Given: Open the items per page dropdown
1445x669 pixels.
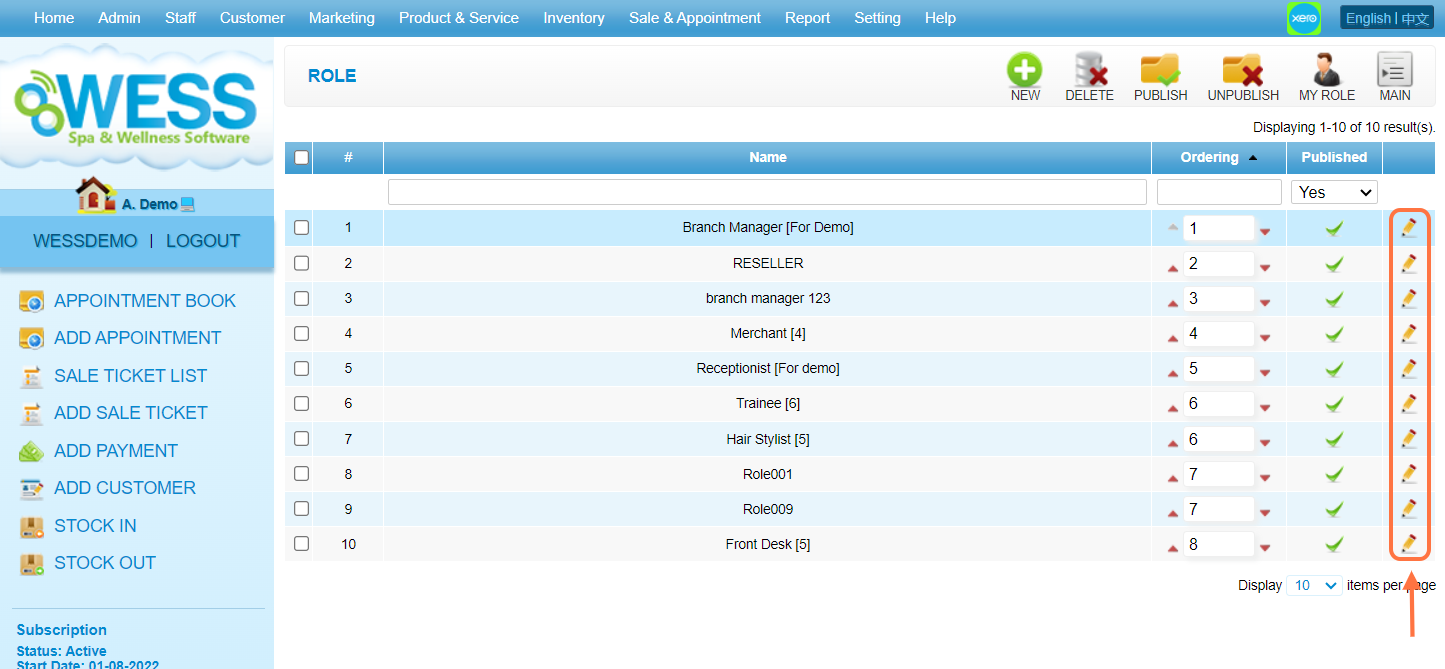Looking at the screenshot, I should tap(1314, 585).
